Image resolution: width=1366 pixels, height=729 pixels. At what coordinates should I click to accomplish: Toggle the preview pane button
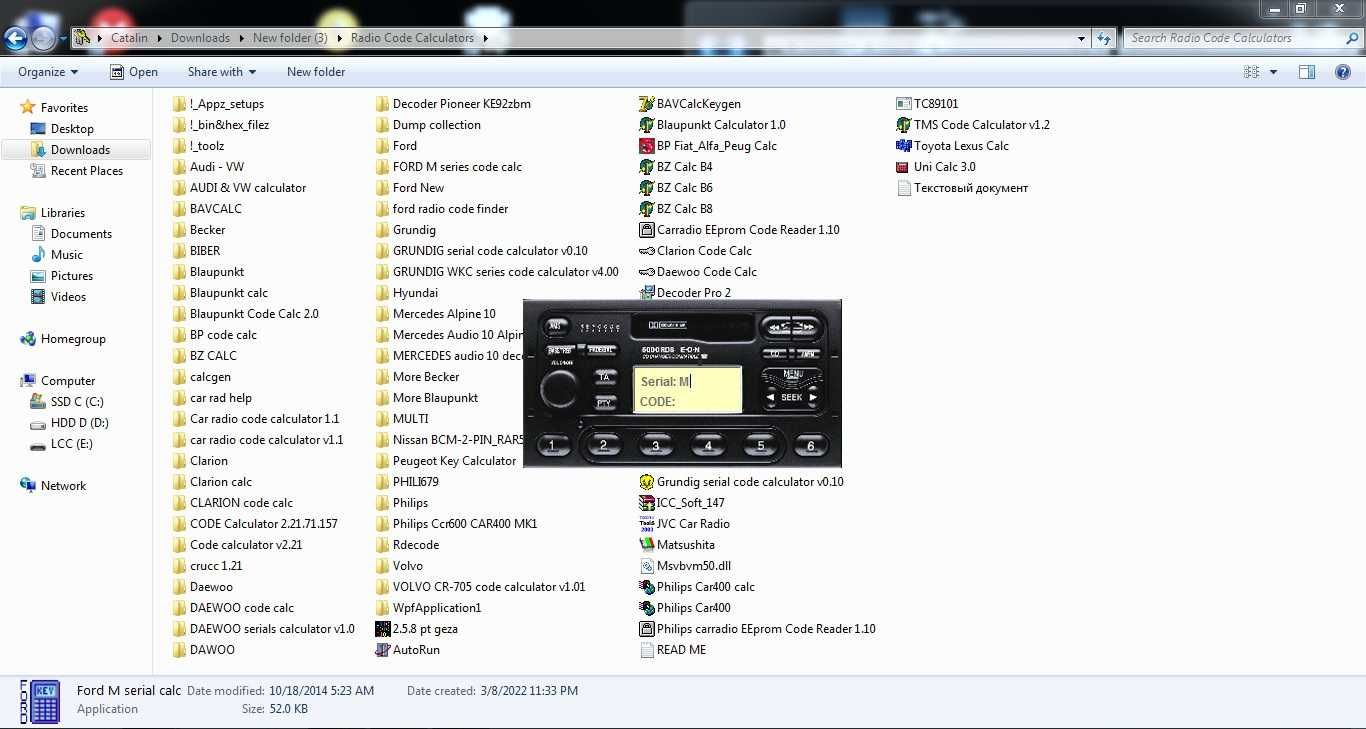click(x=1307, y=72)
